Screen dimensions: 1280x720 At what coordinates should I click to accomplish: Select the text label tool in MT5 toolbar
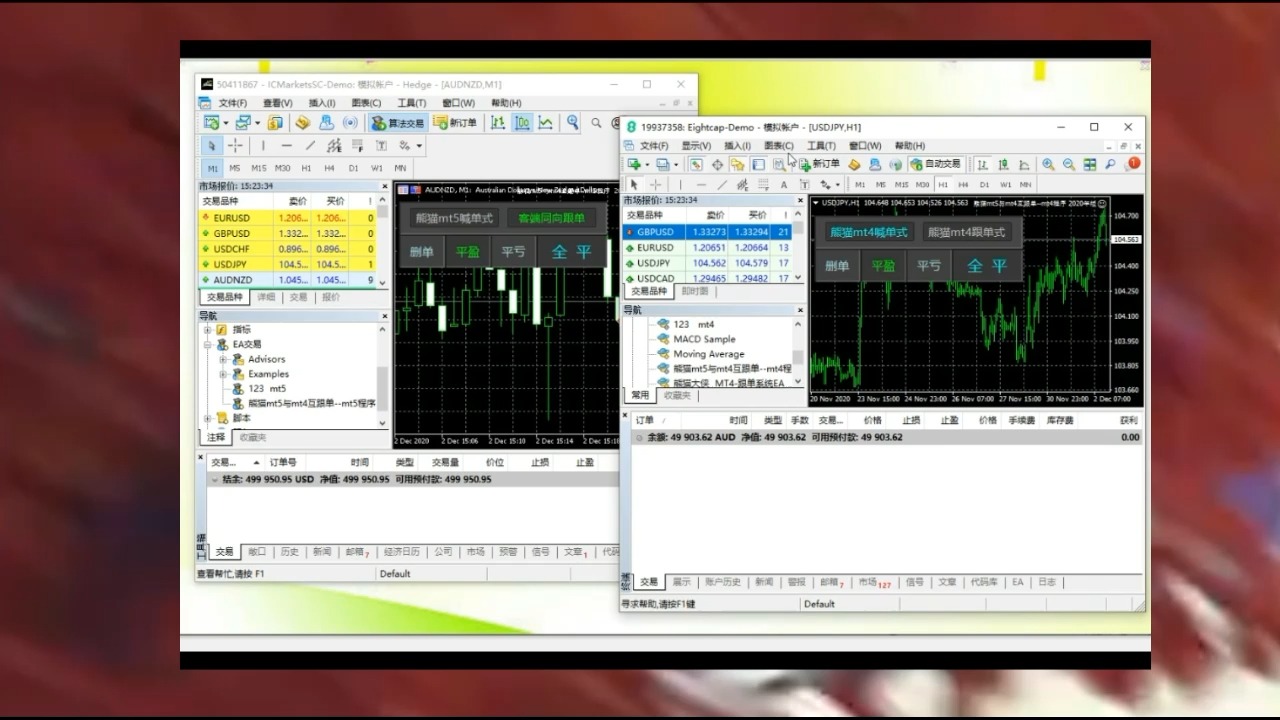tap(380, 146)
